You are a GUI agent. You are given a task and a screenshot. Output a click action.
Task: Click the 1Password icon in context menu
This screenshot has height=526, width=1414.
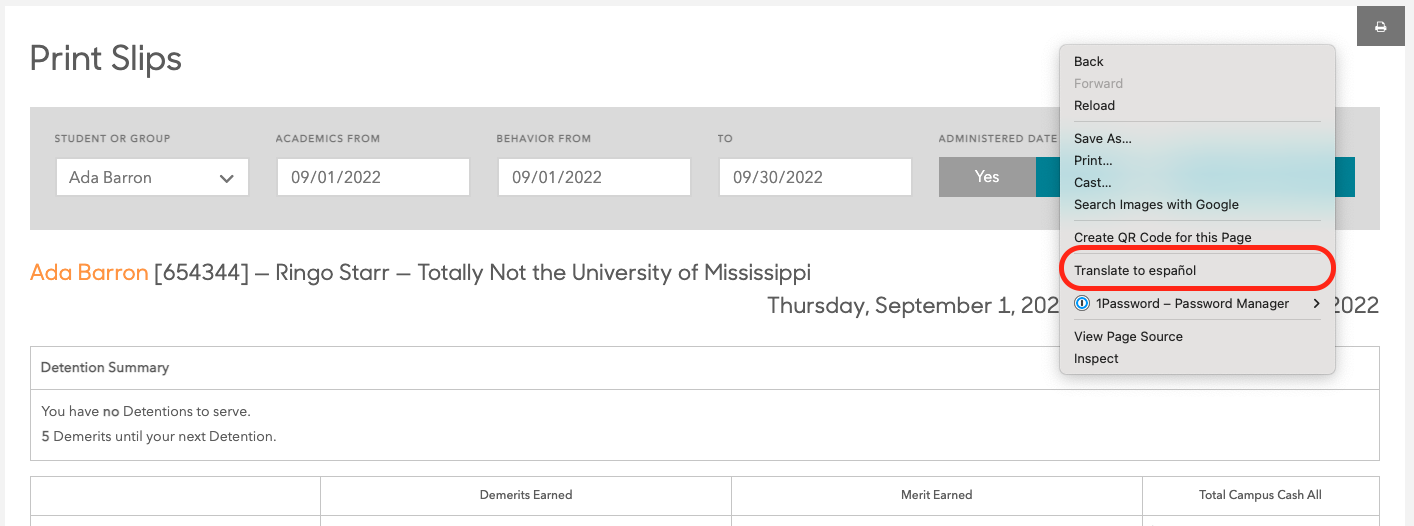coord(1081,304)
